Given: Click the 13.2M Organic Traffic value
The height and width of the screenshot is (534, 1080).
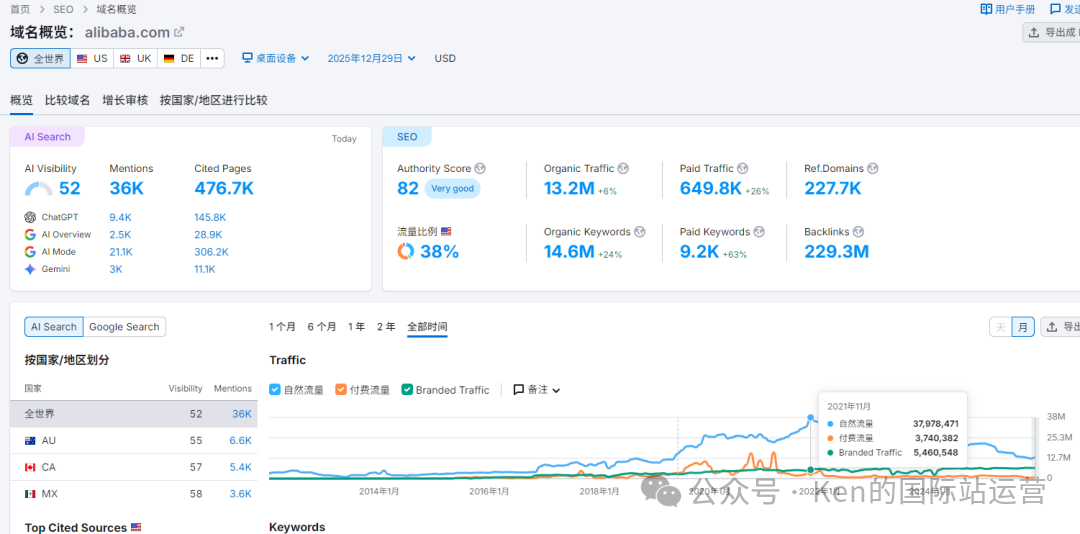Looking at the screenshot, I should [569, 188].
